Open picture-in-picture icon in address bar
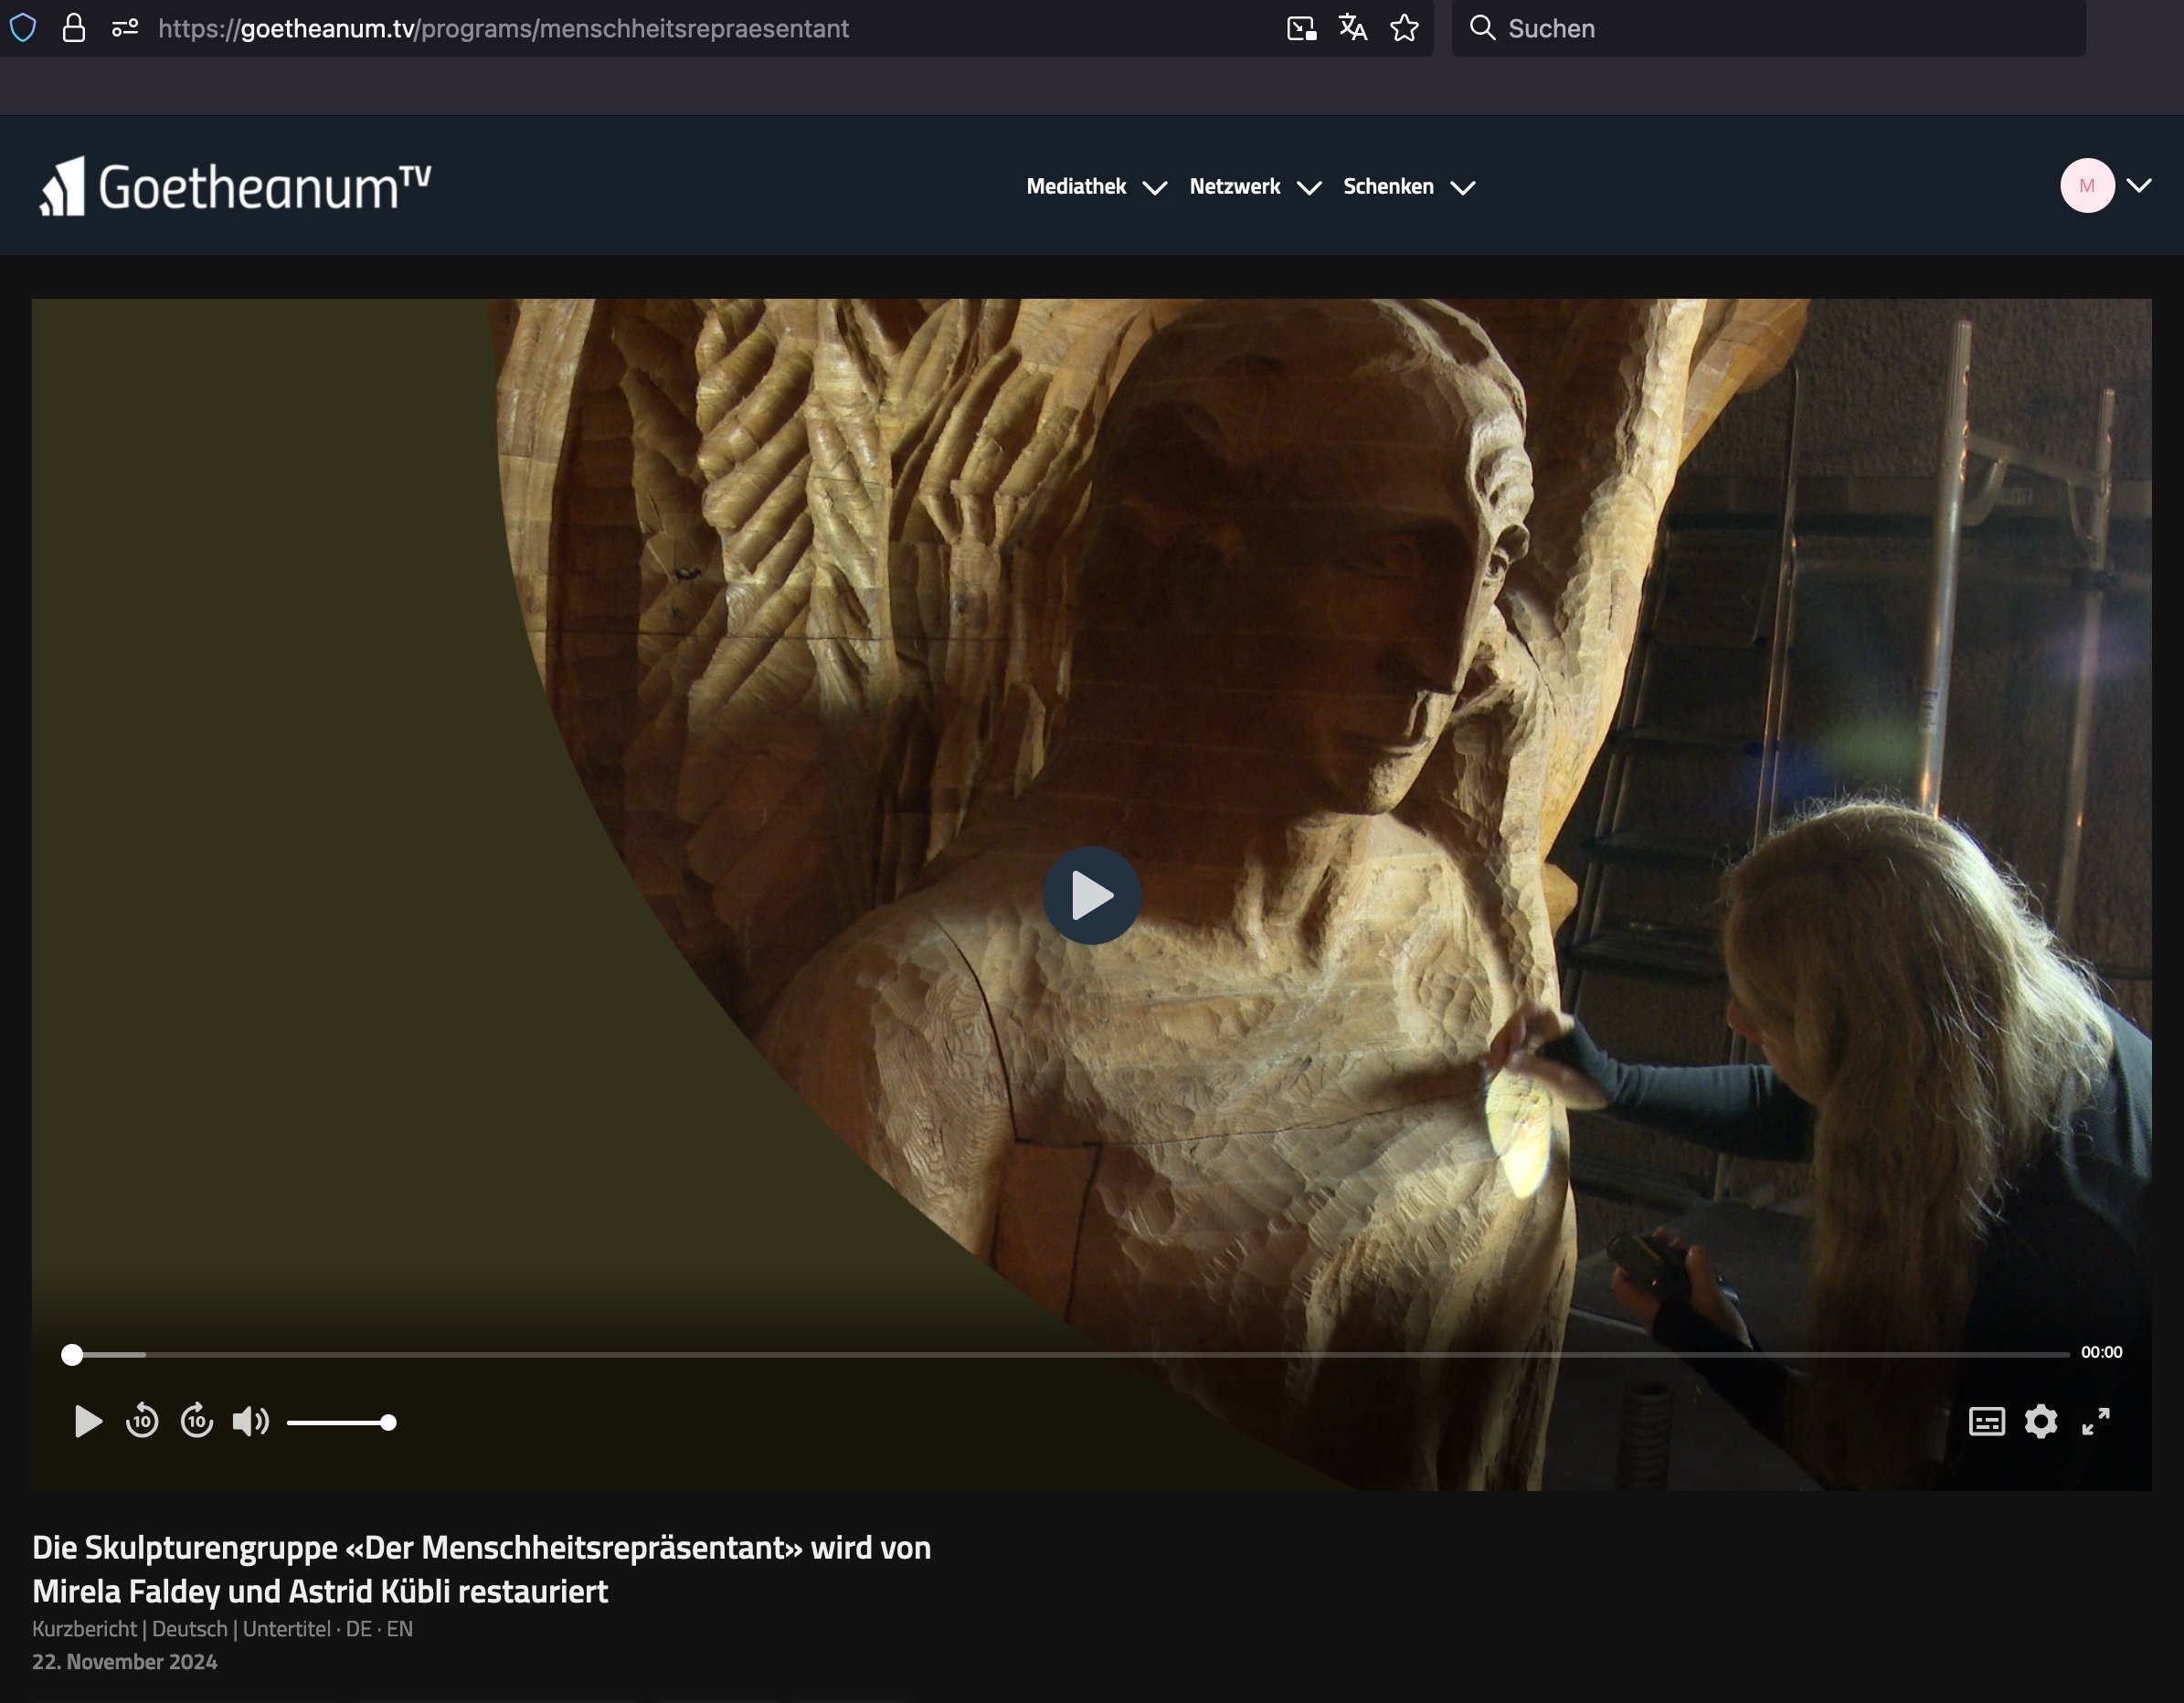The width and height of the screenshot is (2184, 1703). click(x=1301, y=28)
